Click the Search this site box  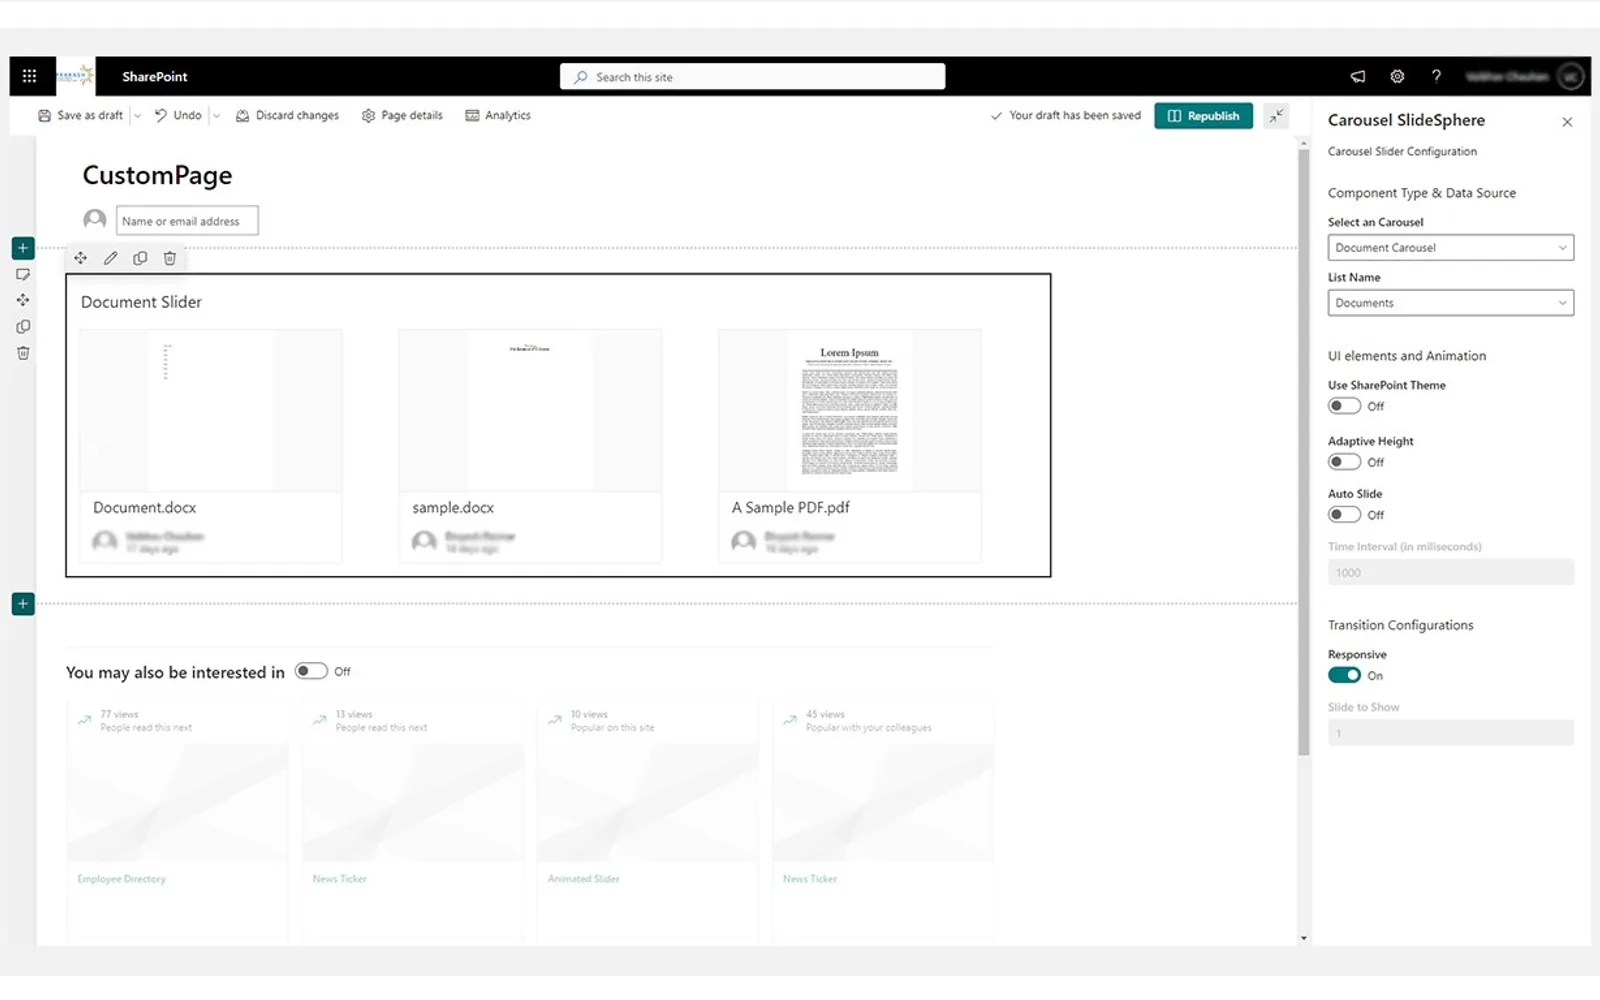click(752, 77)
